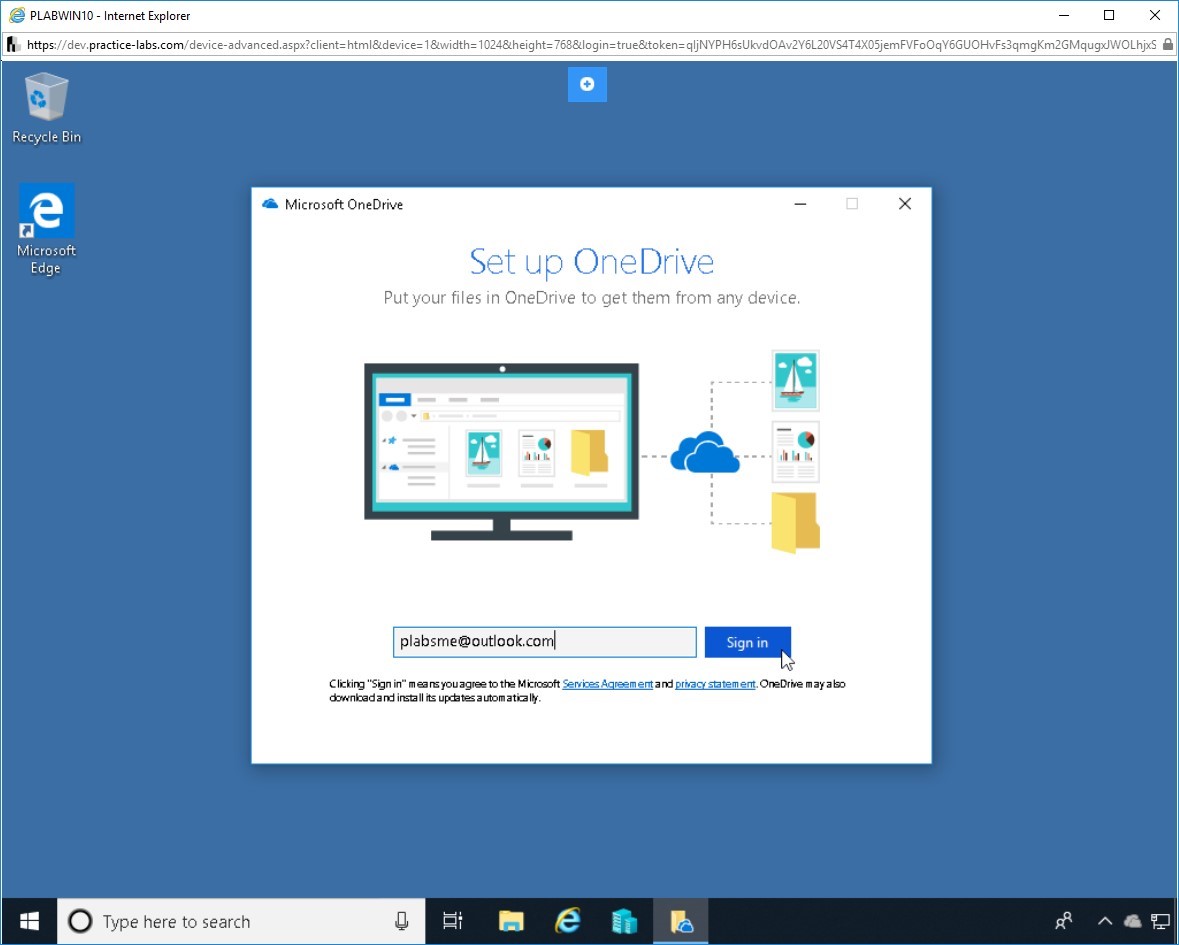
Task: Open the Services Agreement link
Action: point(608,684)
